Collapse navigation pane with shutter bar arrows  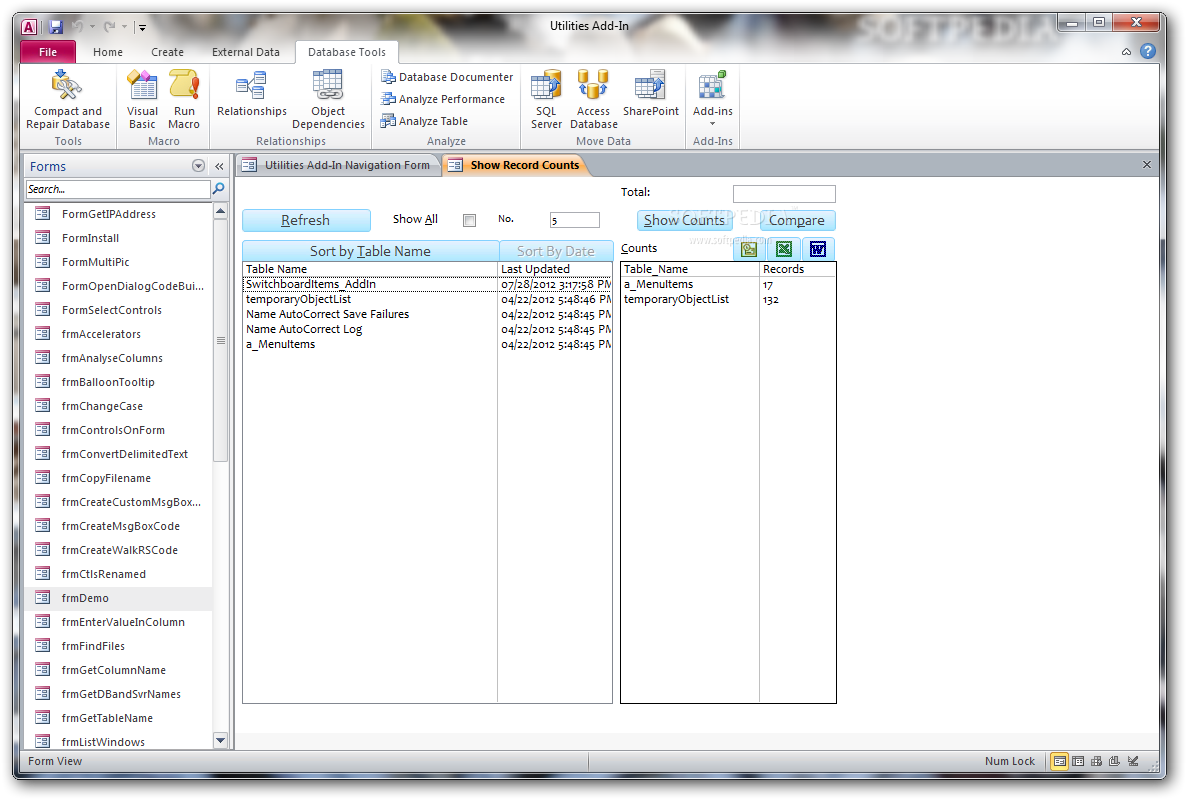(x=220, y=166)
